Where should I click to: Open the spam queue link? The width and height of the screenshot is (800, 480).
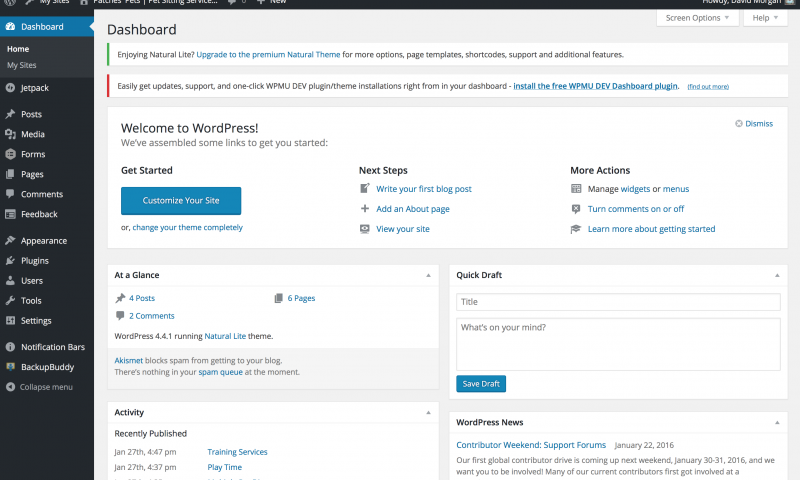click(220, 372)
